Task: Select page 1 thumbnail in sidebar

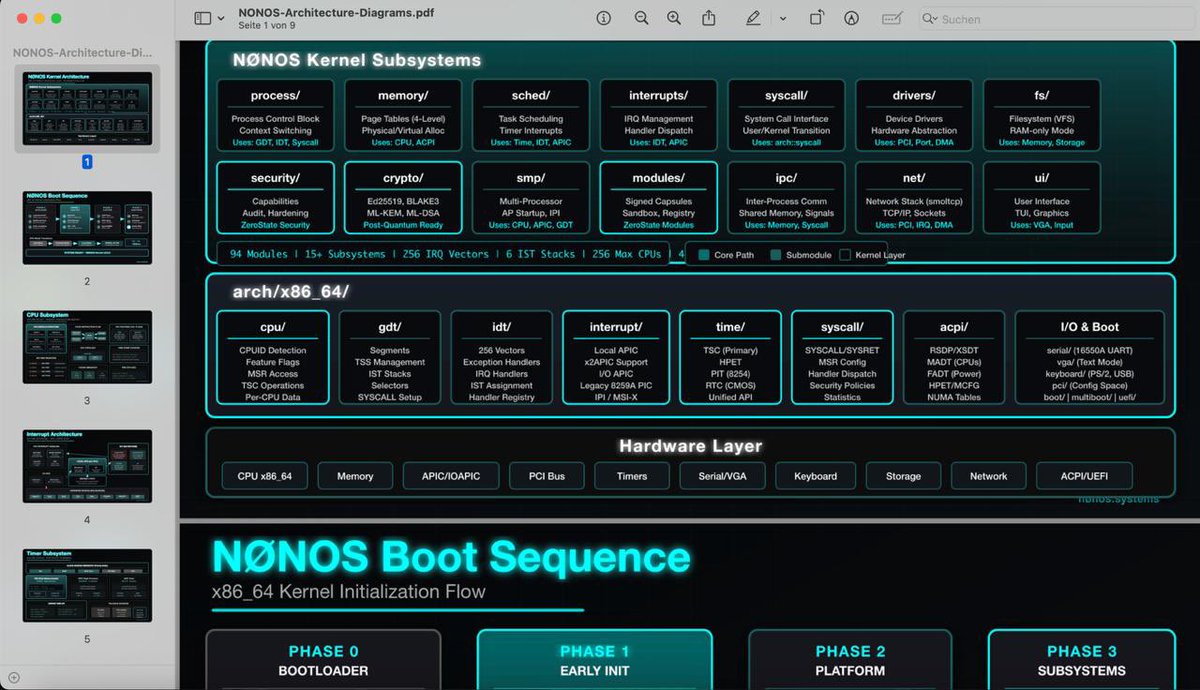Action: click(87, 109)
